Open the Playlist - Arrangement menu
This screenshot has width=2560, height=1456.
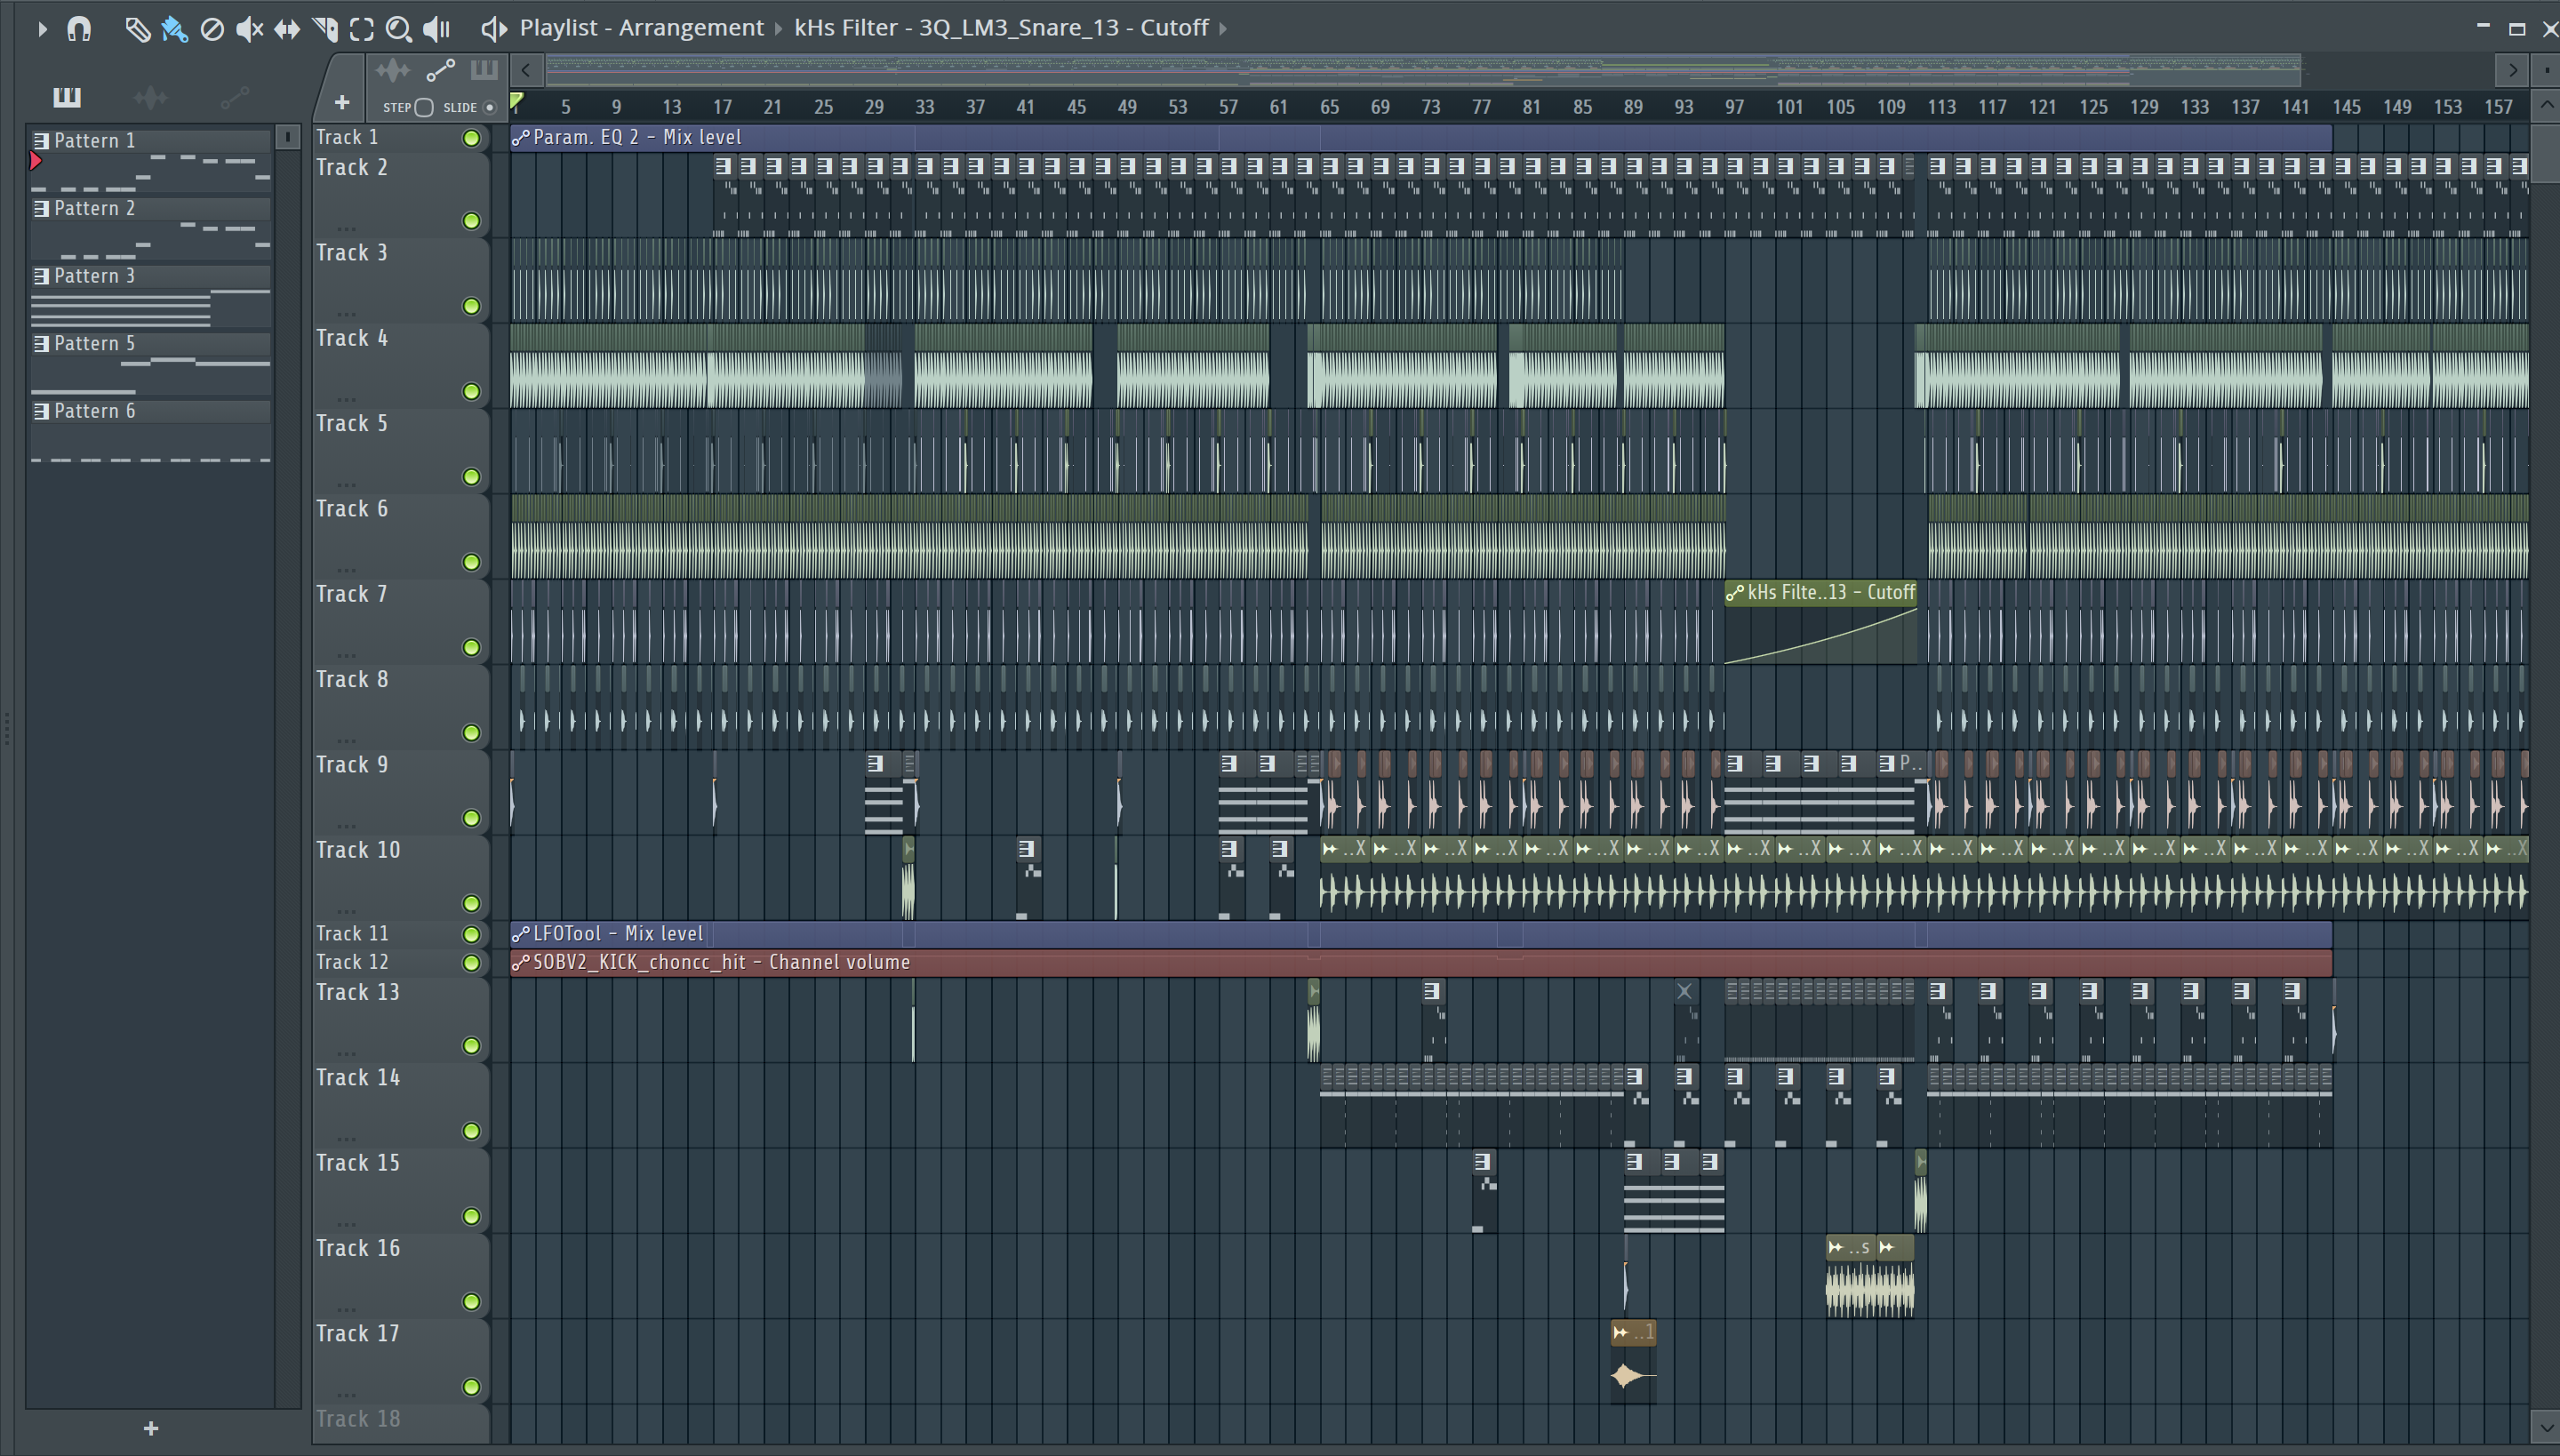pyautogui.click(x=641, y=27)
